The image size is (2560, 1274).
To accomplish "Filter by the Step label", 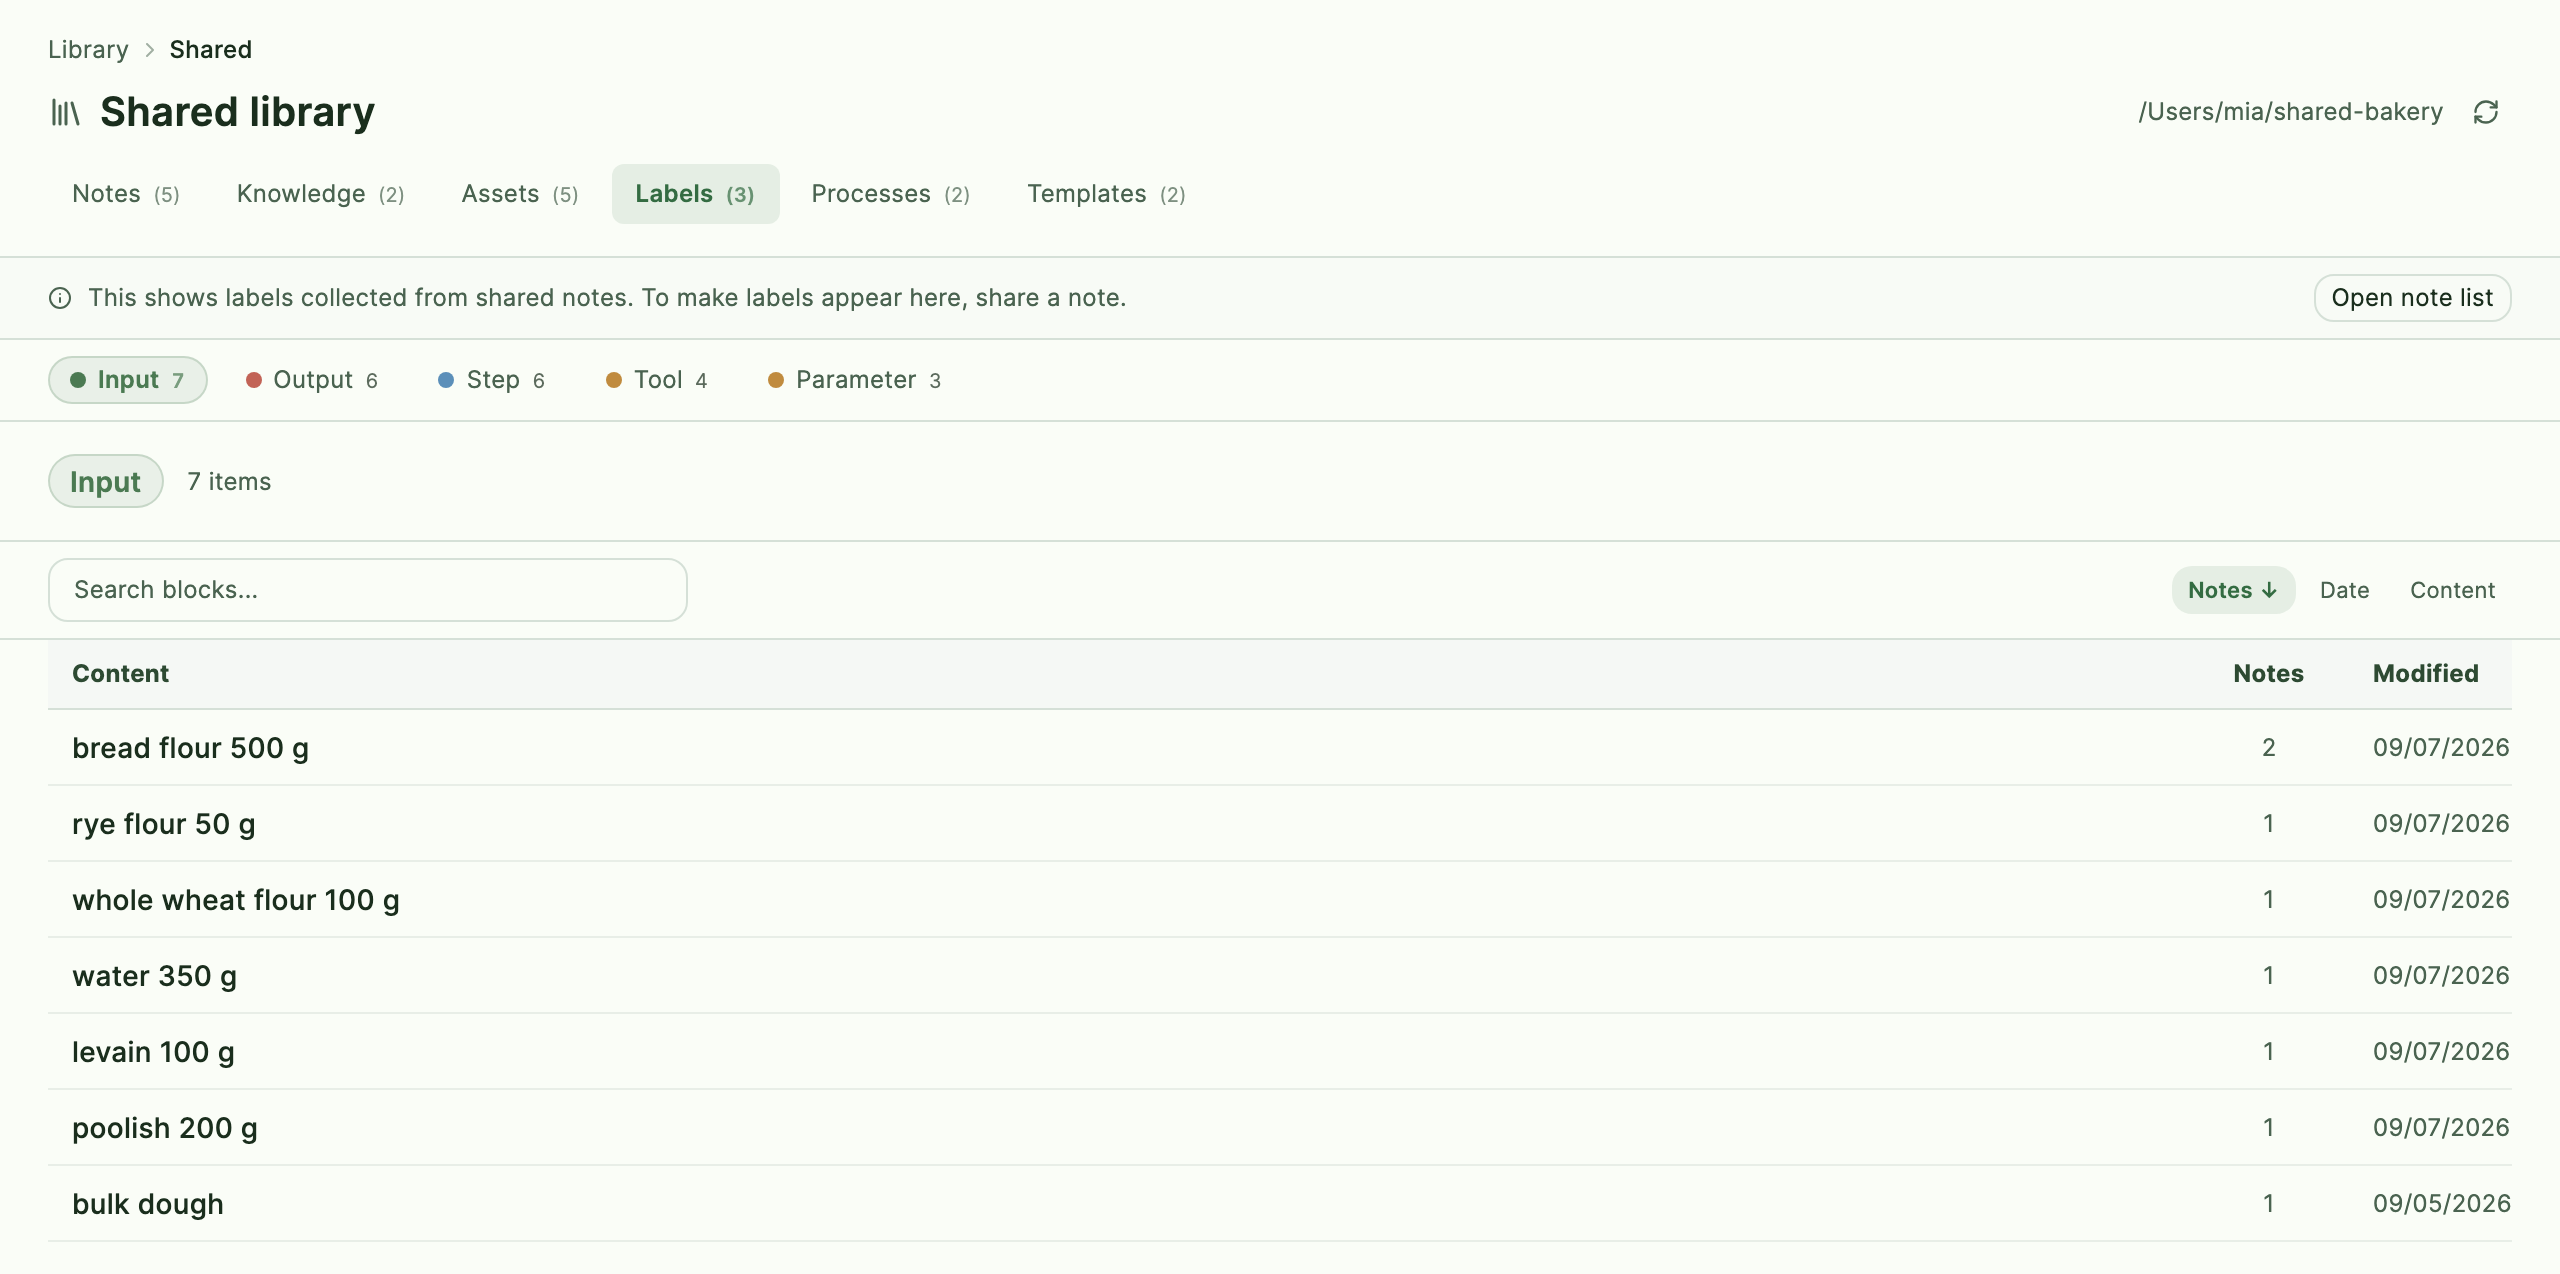I will (491, 380).
